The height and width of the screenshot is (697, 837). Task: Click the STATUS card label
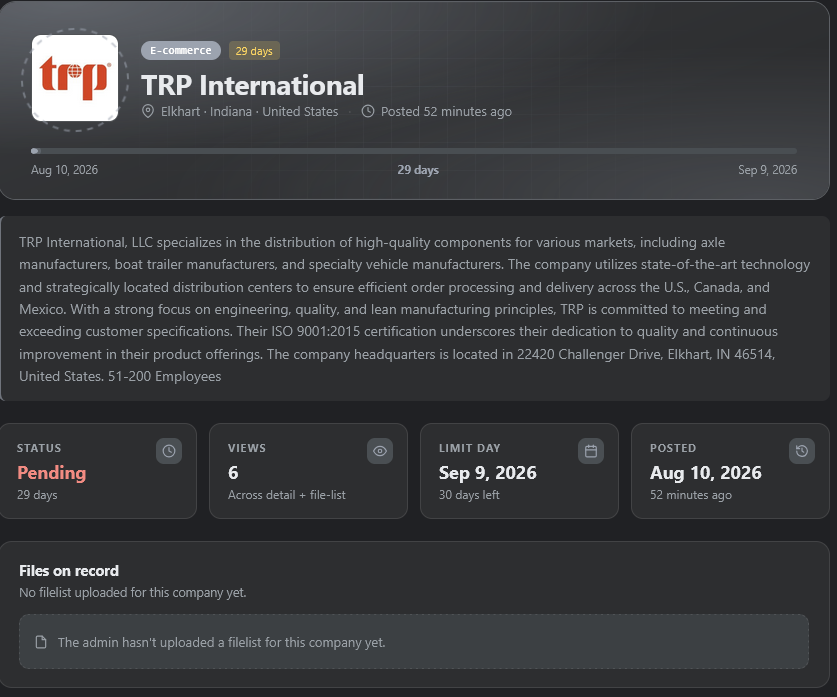tap(39, 448)
